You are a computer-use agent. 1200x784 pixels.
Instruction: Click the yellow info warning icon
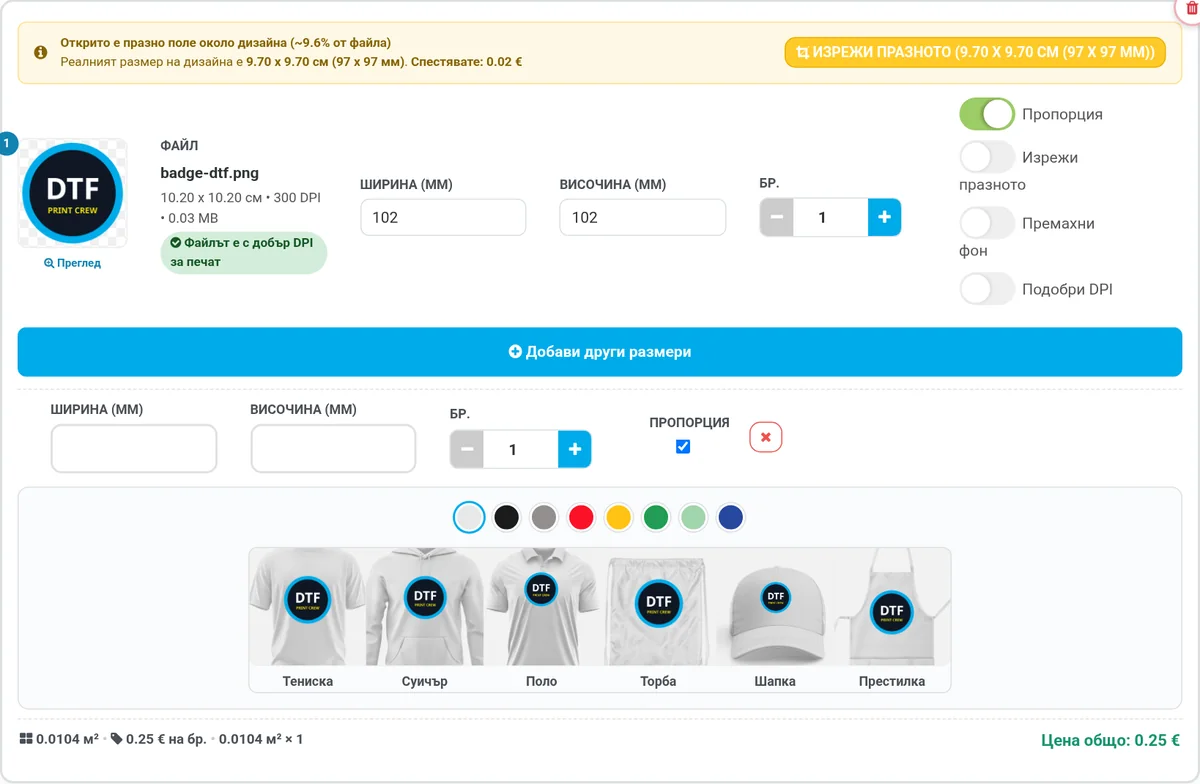click(x=41, y=52)
